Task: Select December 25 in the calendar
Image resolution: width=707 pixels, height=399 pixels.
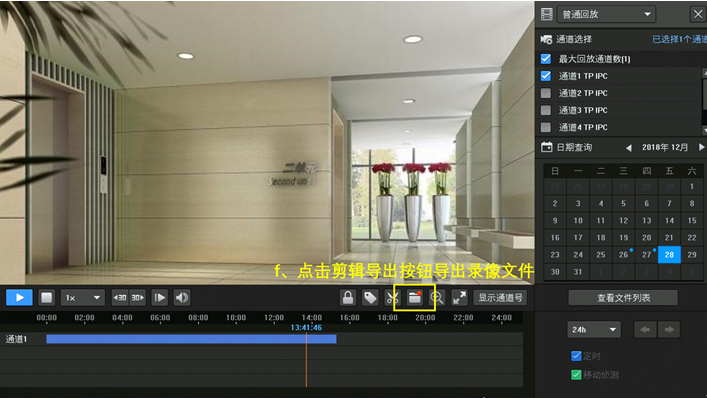Action: tap(601, 255)
